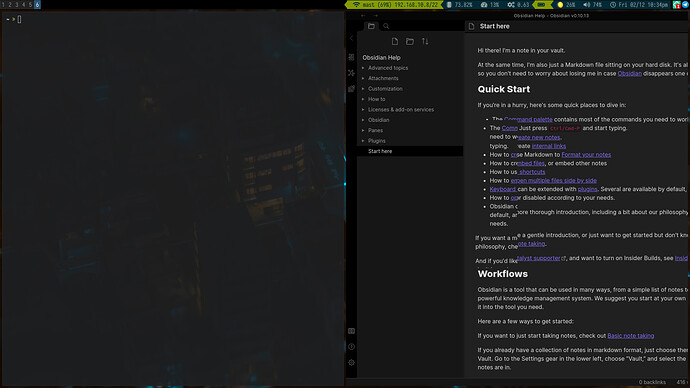This screenshot has width=690, height=388.
Task: Select the Start here note in the file list
Action: click(x=410, y=151)
